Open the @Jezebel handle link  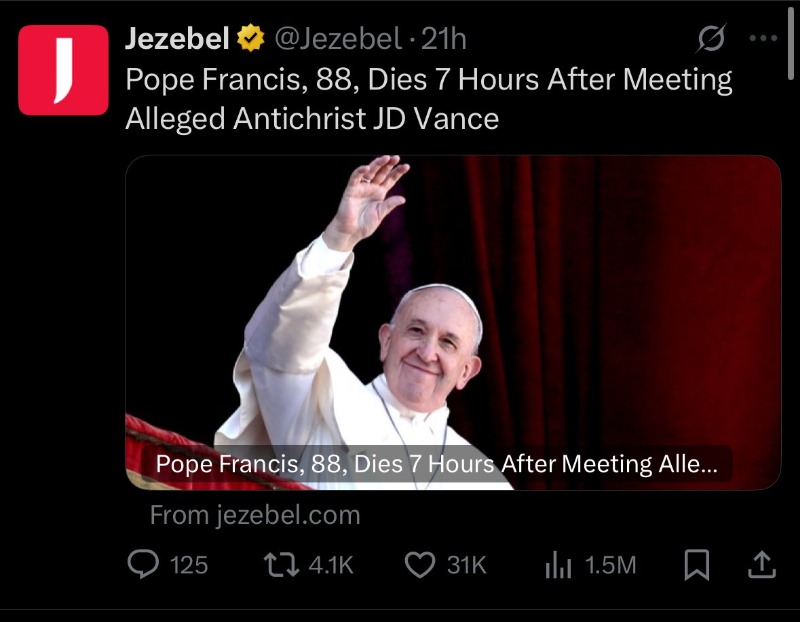[337, 40]
